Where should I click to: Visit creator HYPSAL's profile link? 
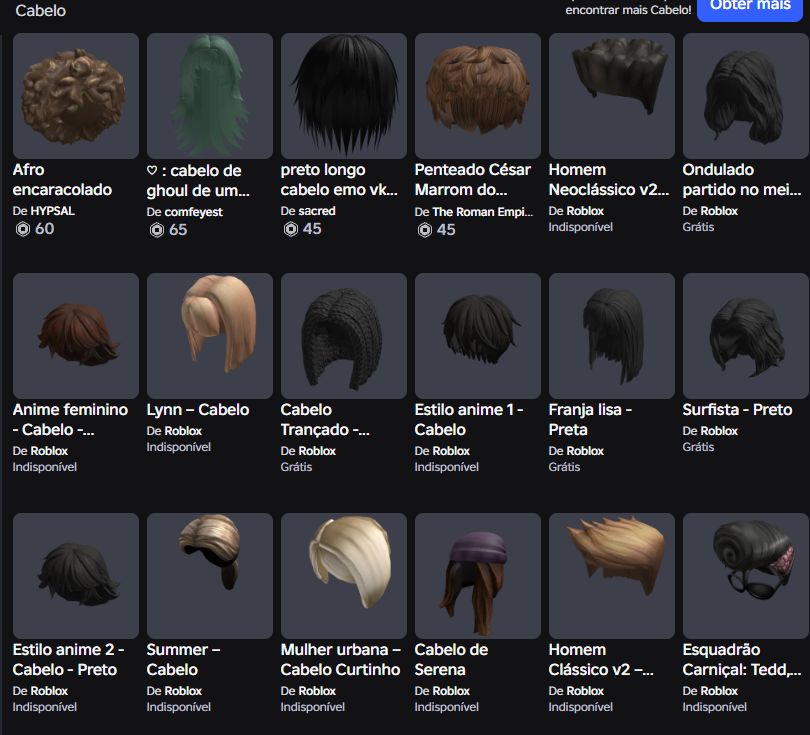52,211
